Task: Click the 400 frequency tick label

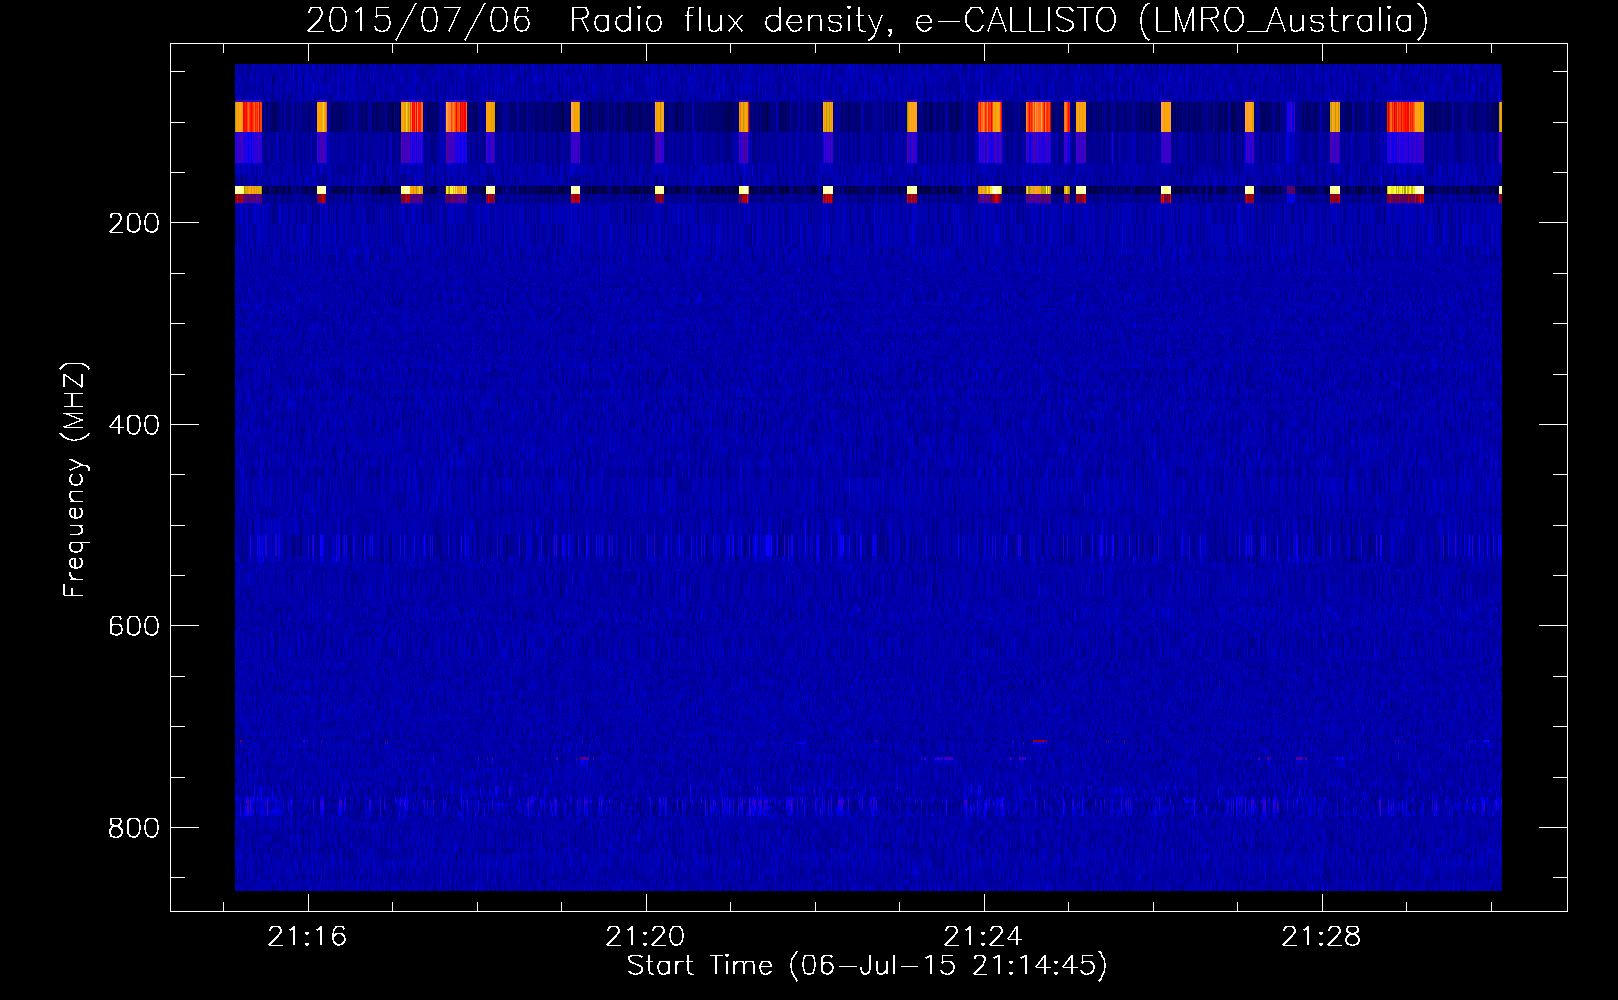Action: point(134,425)
